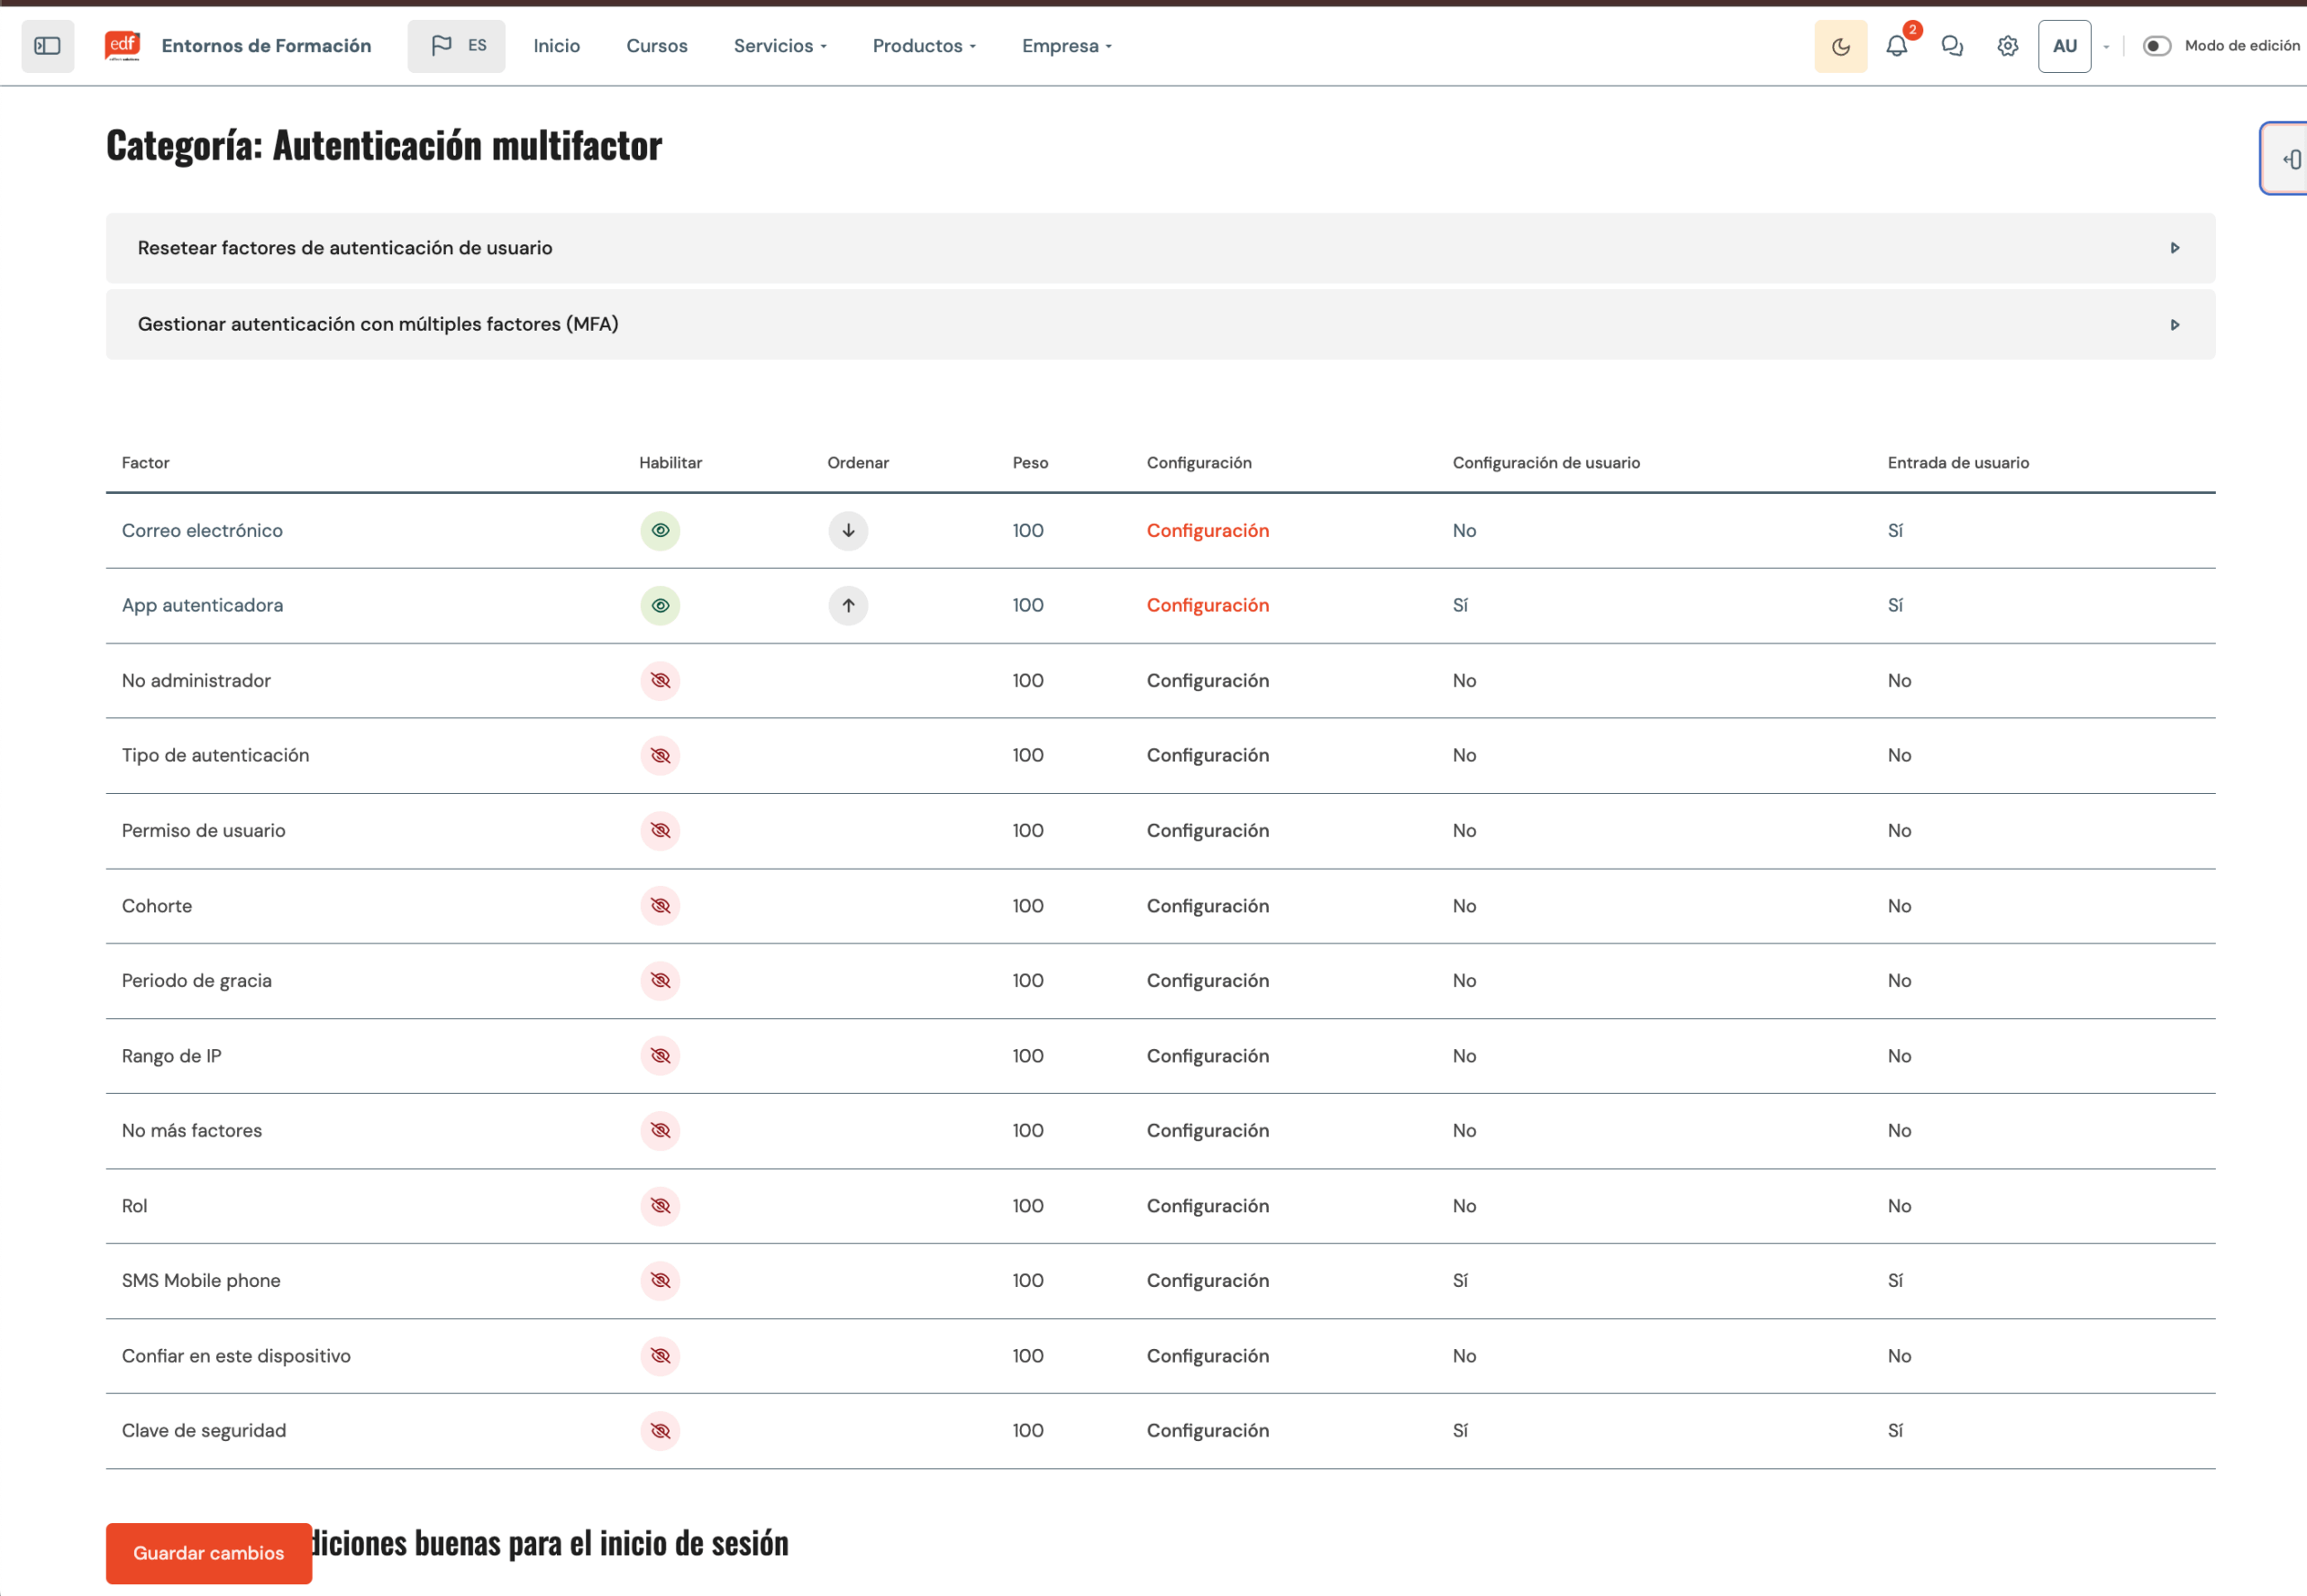Click the Configuración de usuario column header
Image resolution: width=2307 pixels, height=1596 pixels.
click(1546, 463)
